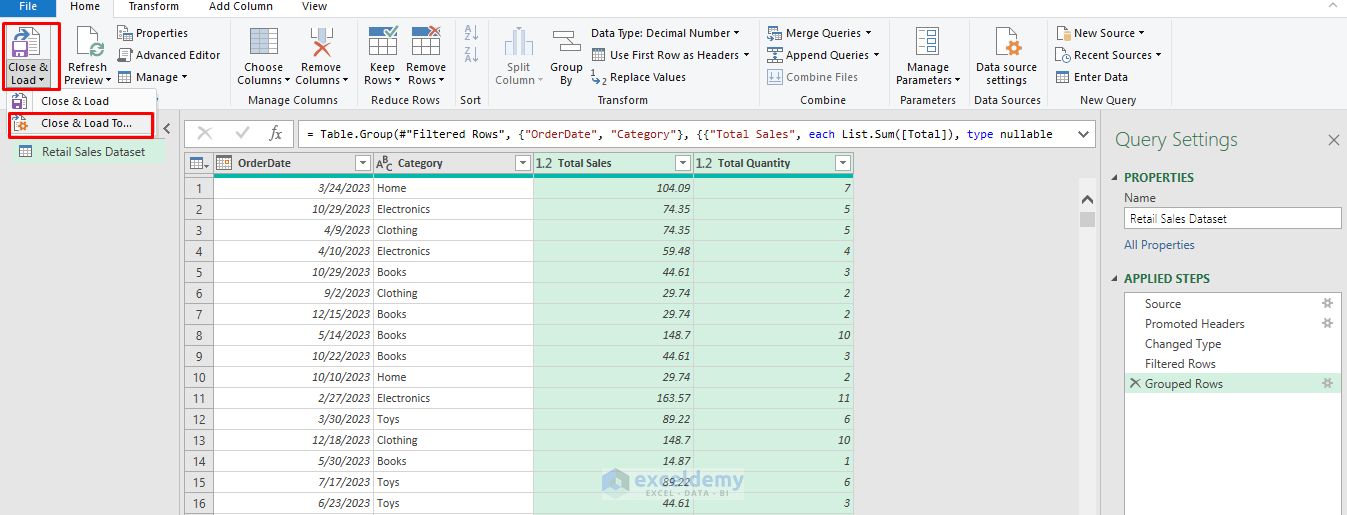Switch to the Transform tab
1347x515 pixels.
[x=153, y=7]
